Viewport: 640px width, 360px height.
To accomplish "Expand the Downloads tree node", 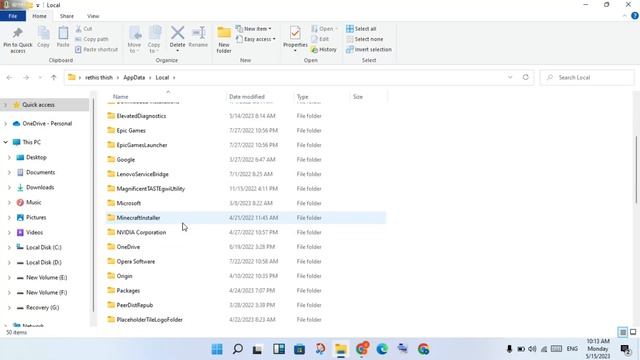I will tap(9, 188).
